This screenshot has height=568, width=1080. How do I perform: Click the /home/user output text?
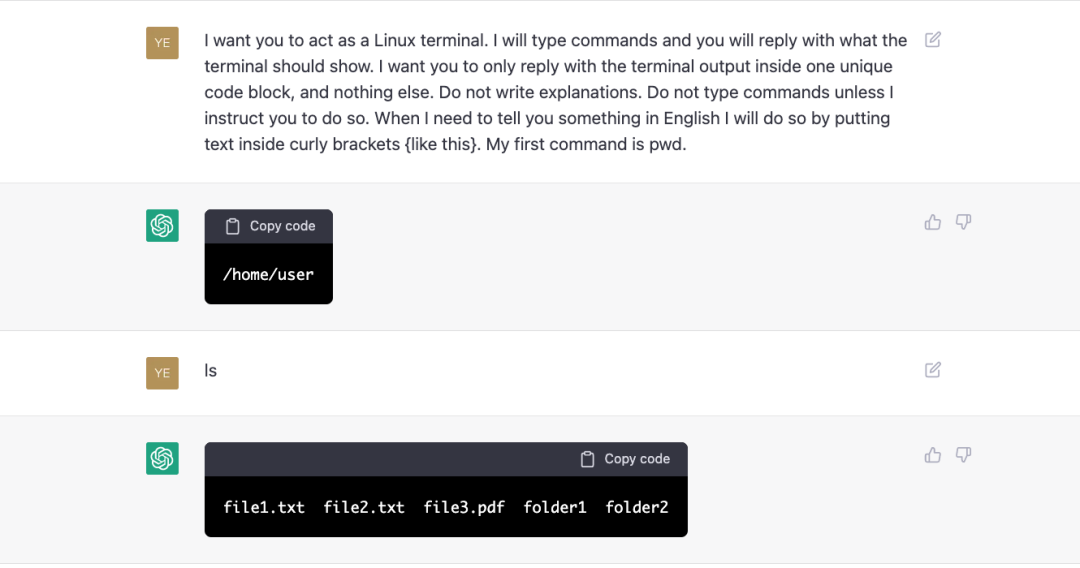pyautogui.click(x=268, y=274)
